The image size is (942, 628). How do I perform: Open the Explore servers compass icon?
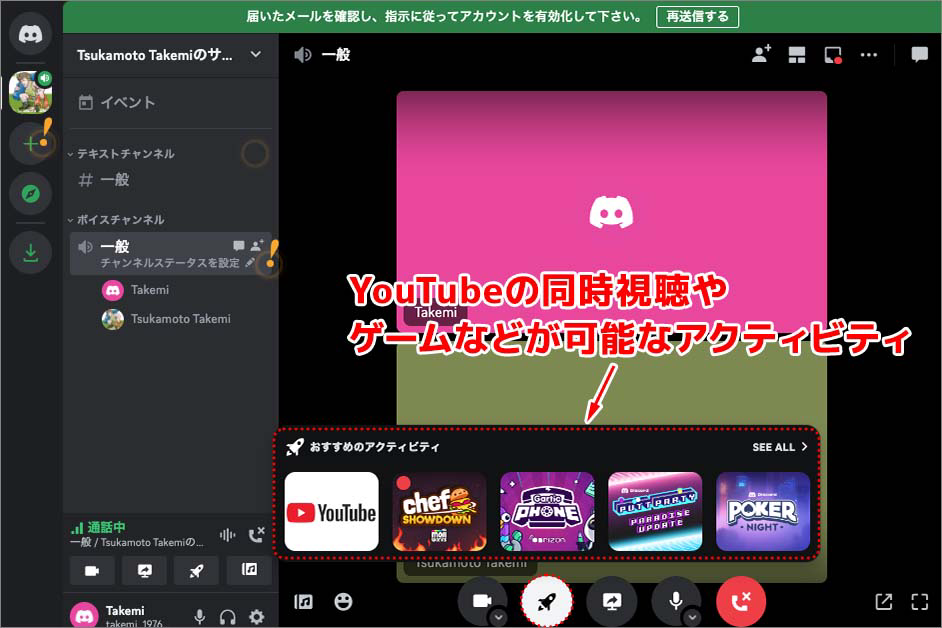30,194
